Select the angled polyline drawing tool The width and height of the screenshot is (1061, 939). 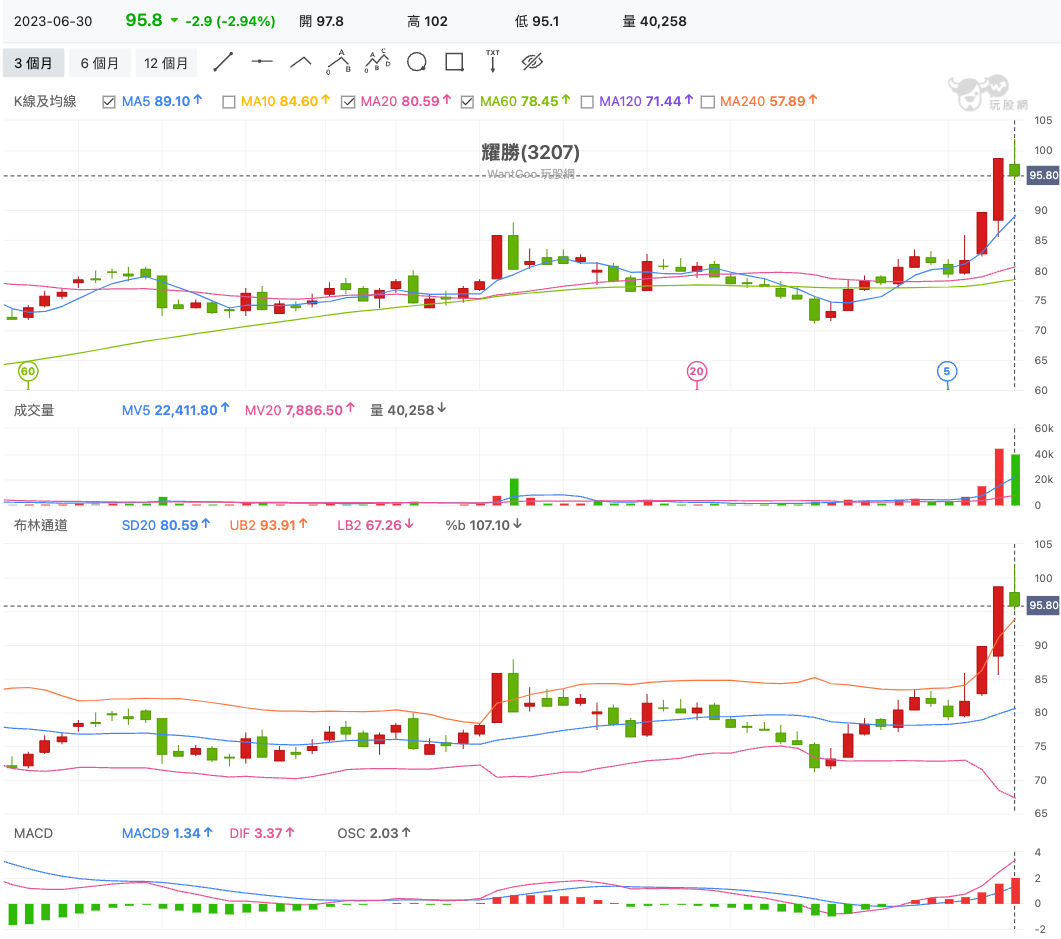coord(301,62)
